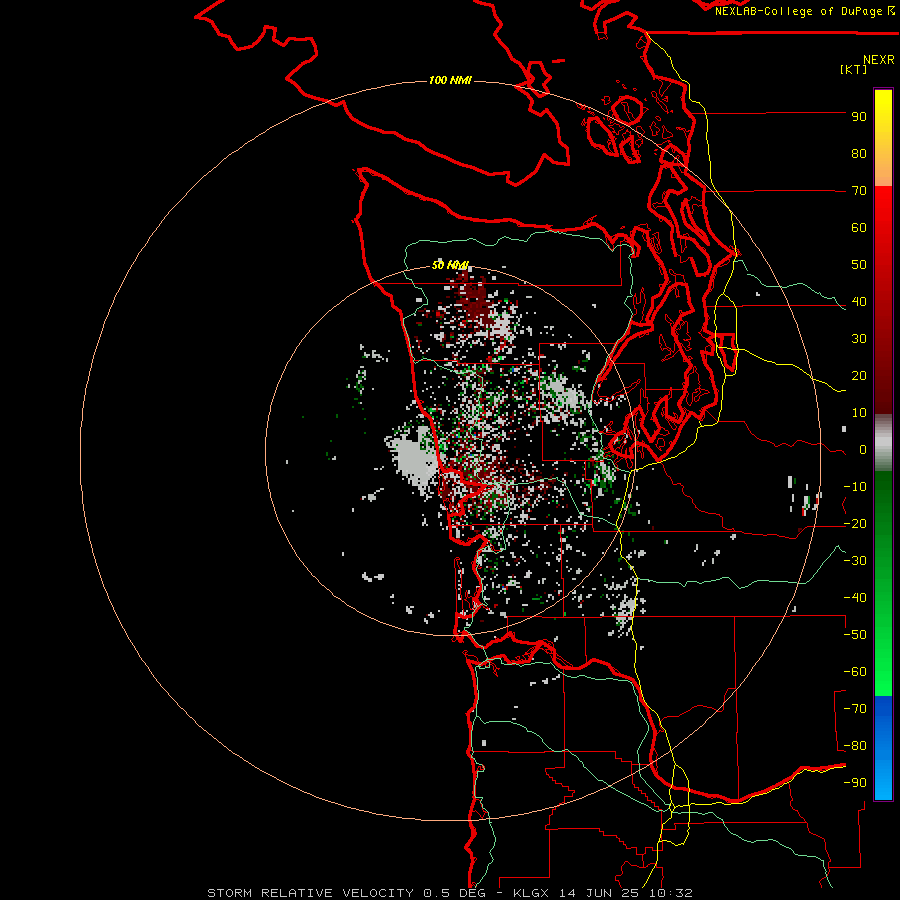
Task: Click the positive 10 scale label
Action: (859, 413)
